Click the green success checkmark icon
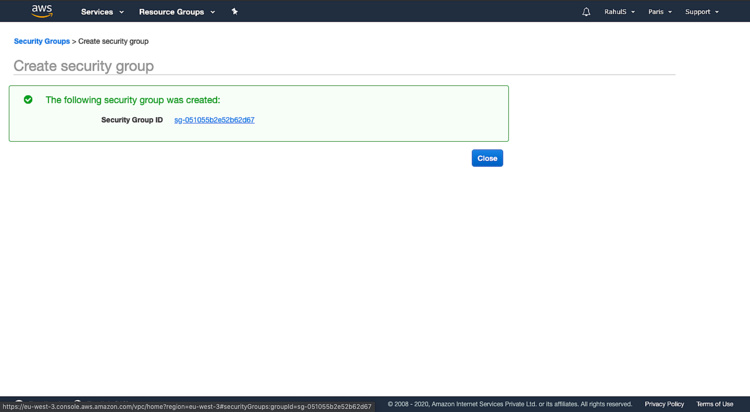The image size is (750, 412). (28, 100)
